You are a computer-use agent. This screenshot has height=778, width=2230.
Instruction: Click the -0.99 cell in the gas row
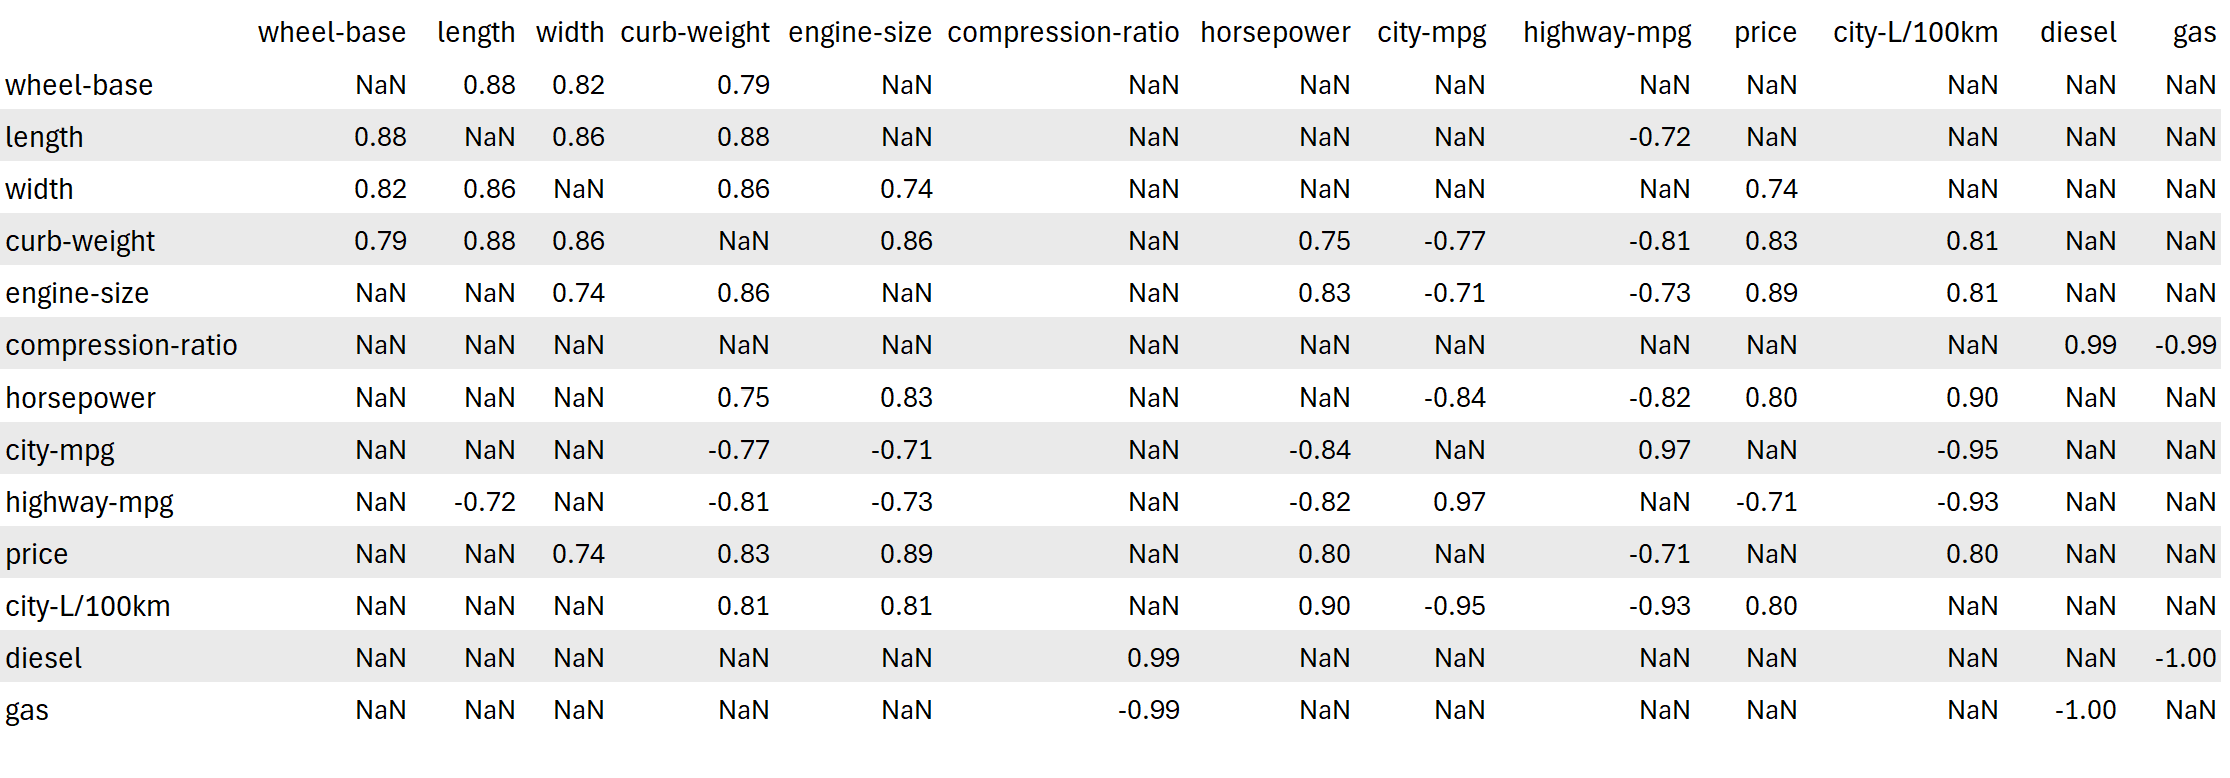[1148, 710]
